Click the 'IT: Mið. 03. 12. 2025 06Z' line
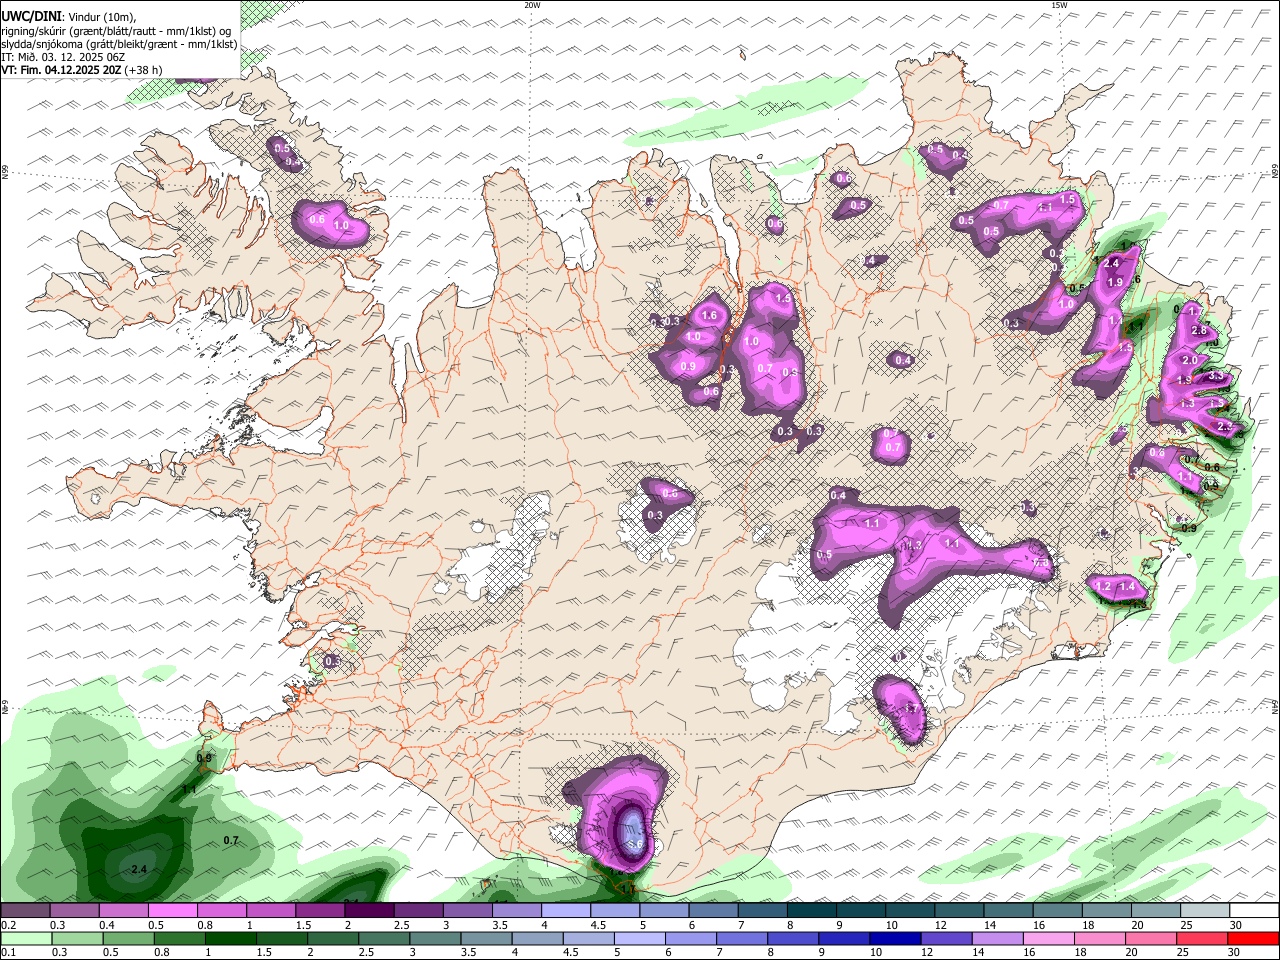 (x=63, y=57)
